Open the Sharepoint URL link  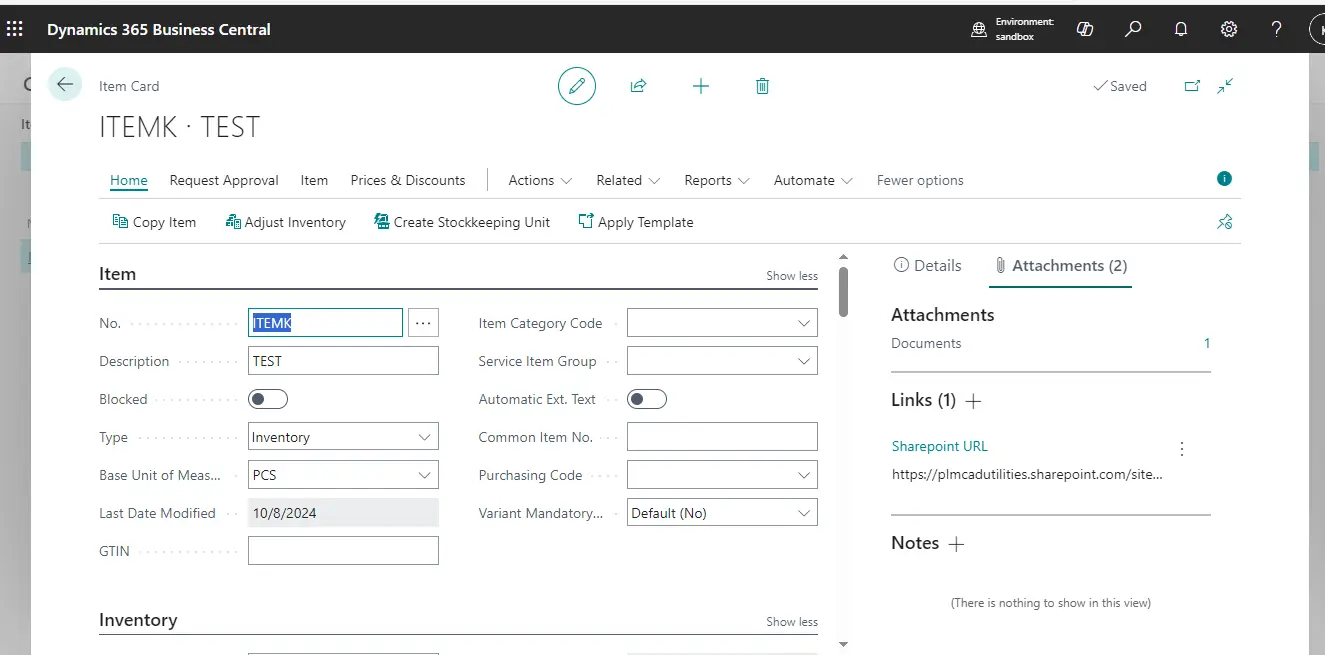coord(939,445)
